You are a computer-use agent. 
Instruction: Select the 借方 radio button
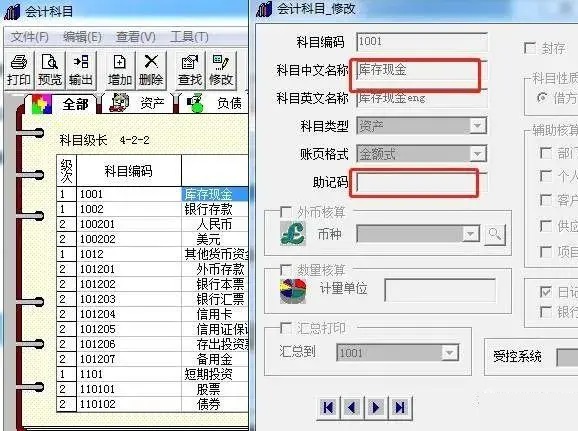click(x=542, y=98)
